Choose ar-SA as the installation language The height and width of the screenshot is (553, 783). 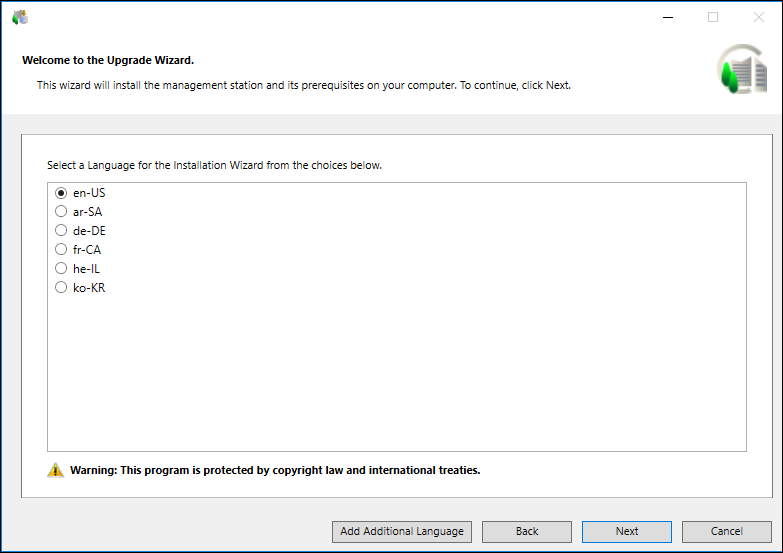(x=61, y=212)
